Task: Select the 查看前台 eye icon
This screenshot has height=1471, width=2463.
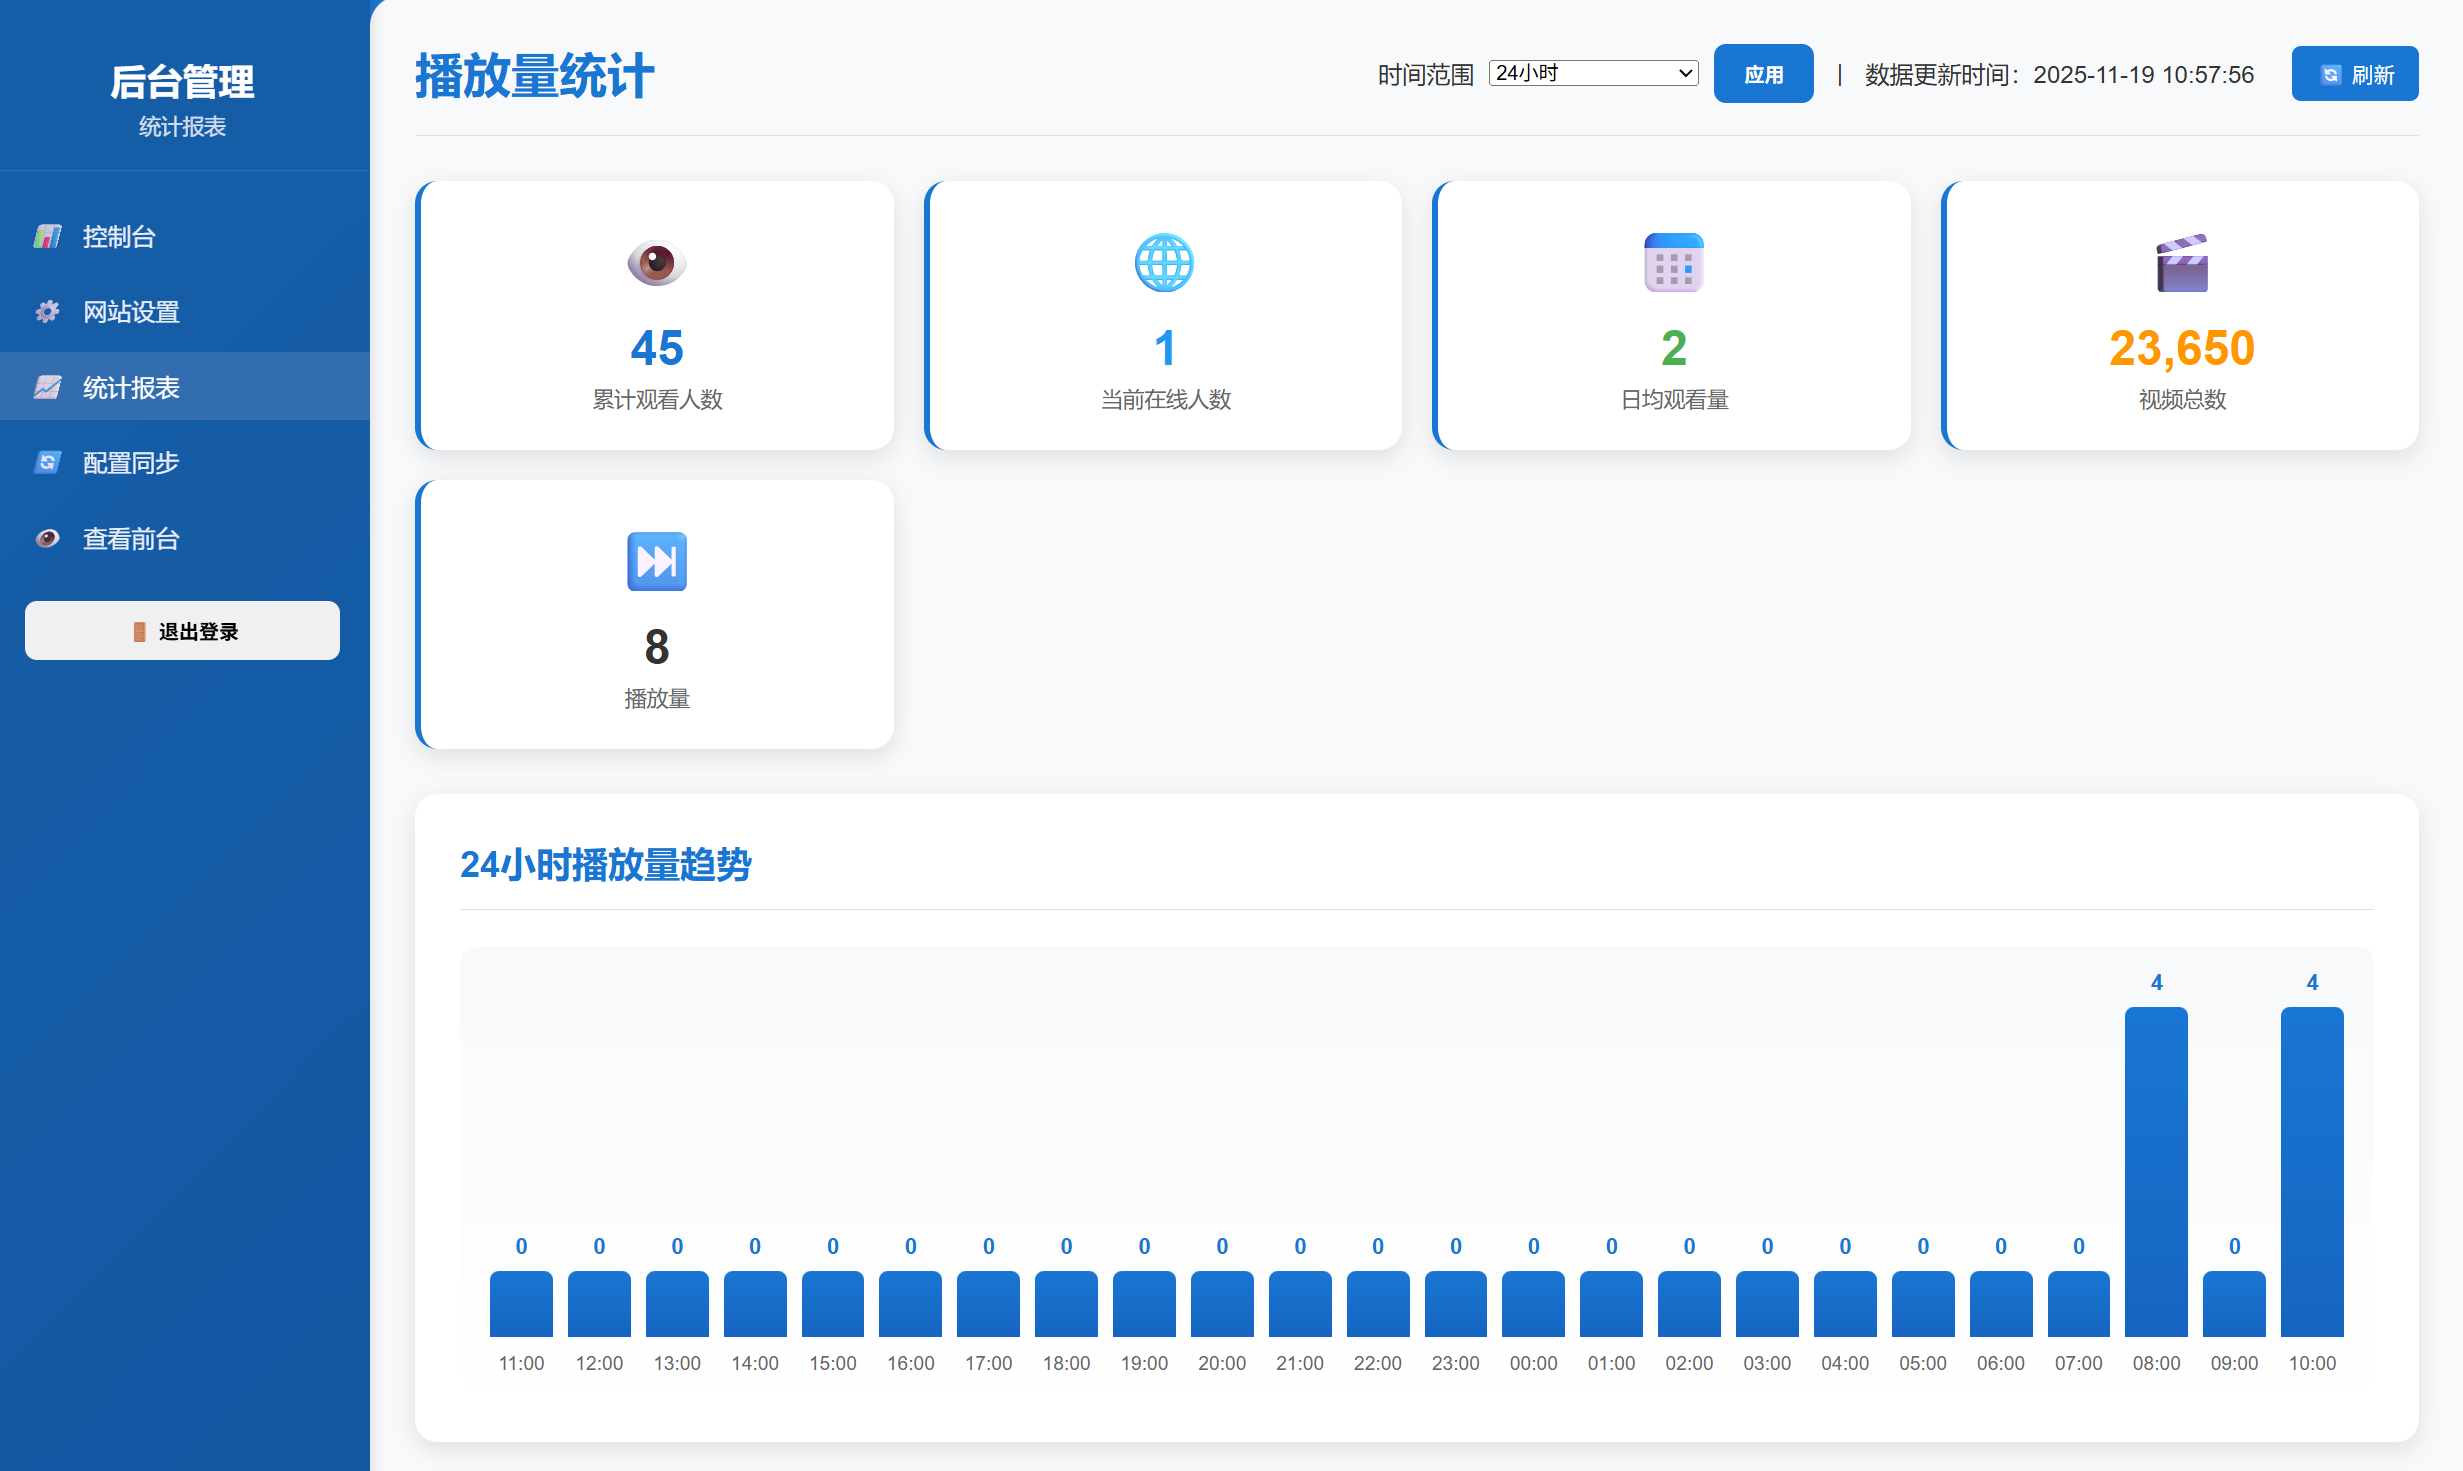Action: 48,538
